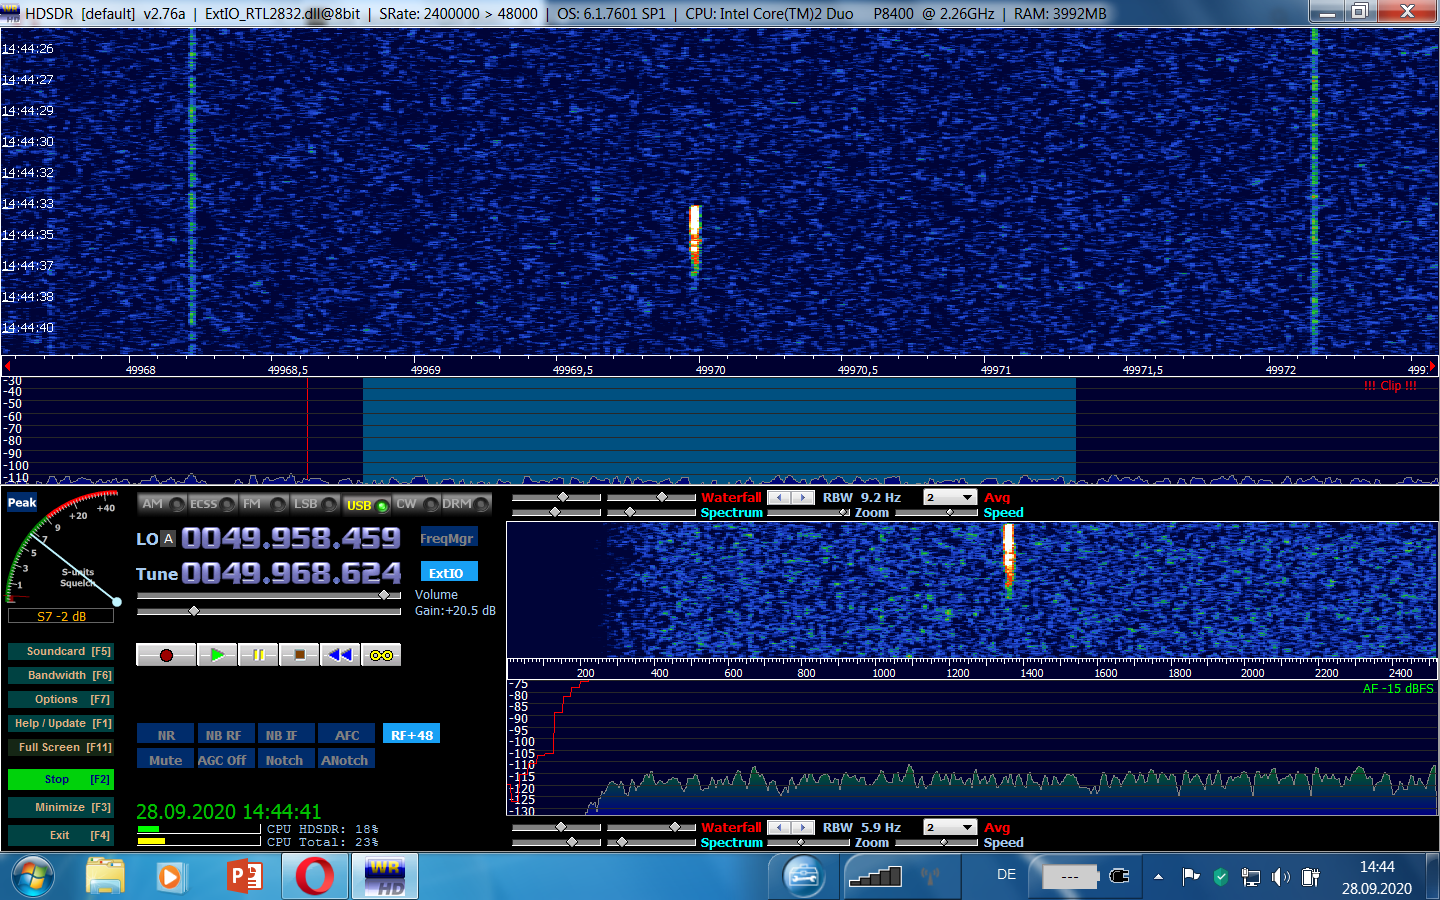Adjust the lower Zoom slider
This screenshot has height=900, width=1440.
809,842
